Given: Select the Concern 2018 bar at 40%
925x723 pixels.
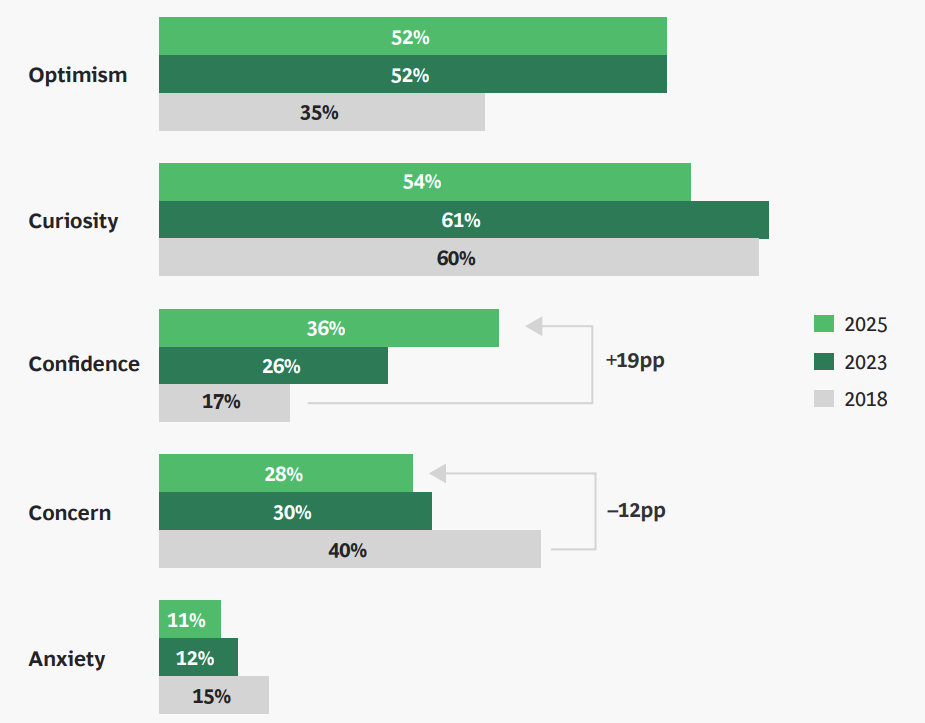Looking at the screenshot, I should click(349, 550).
